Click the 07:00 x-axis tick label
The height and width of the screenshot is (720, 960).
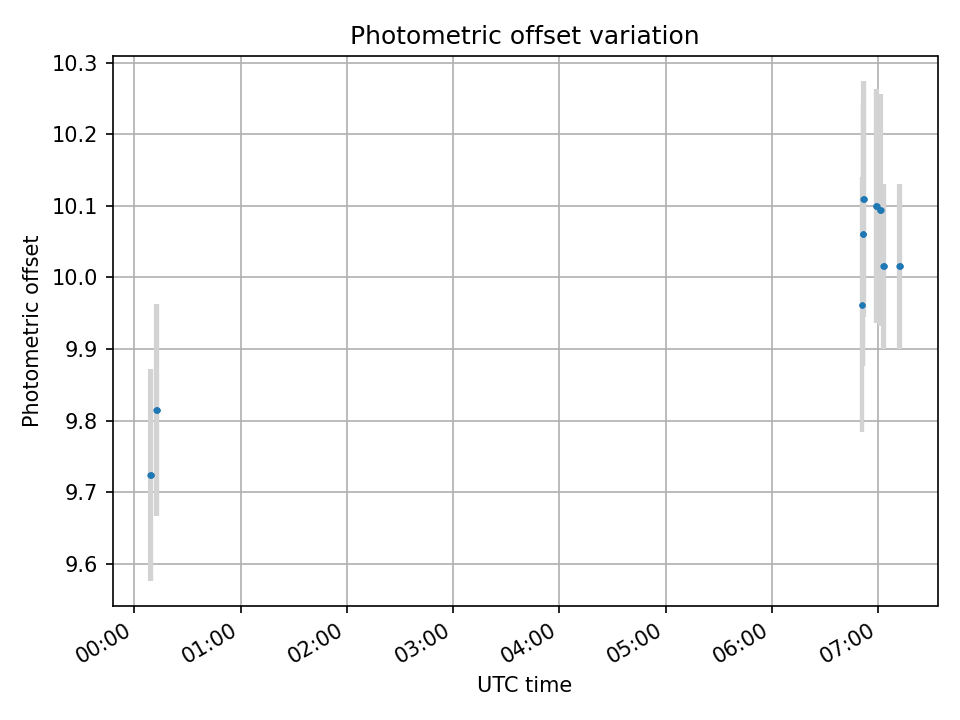(x=848, y=643)
